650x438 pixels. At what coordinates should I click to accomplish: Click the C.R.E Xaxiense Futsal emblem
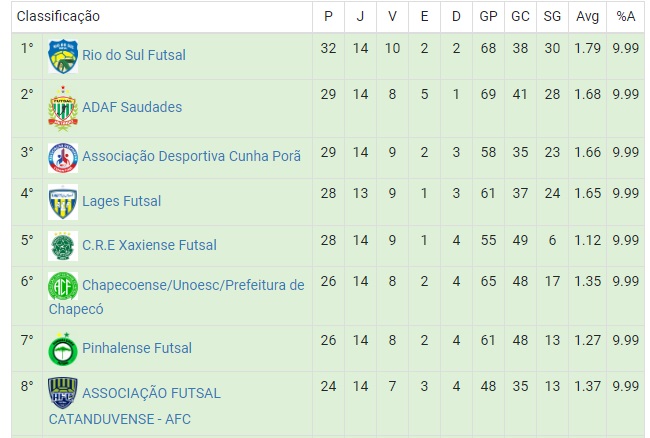[x=63, y=246]
